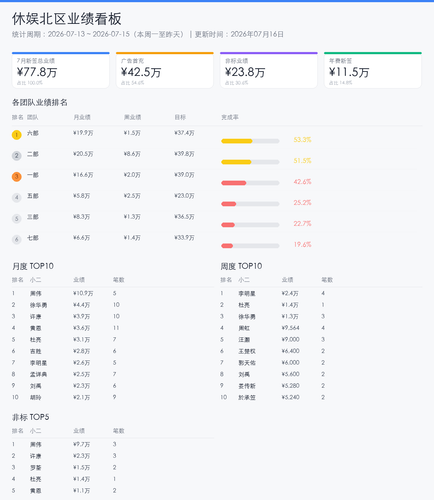Click 三部 monthly value ¥8.3万

82,217
